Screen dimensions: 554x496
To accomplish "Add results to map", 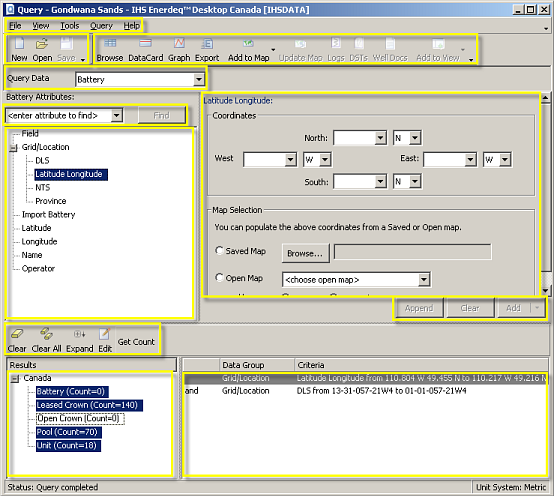I will (x=248, y=49).
